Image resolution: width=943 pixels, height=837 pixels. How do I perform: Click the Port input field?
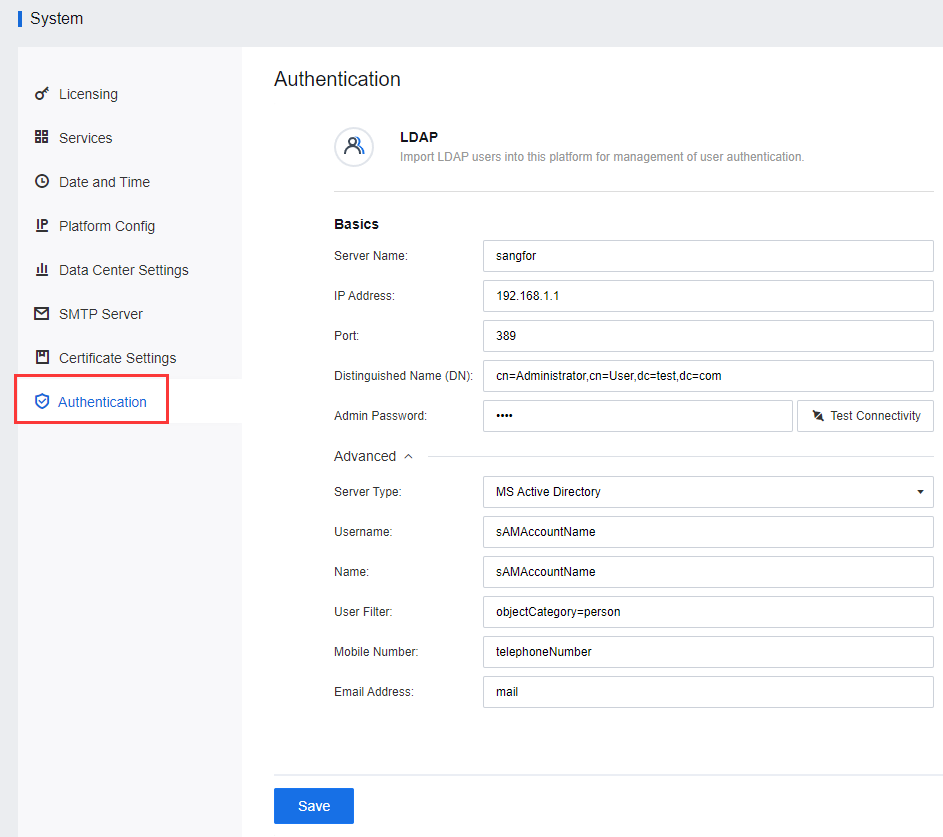click(708, 336)
